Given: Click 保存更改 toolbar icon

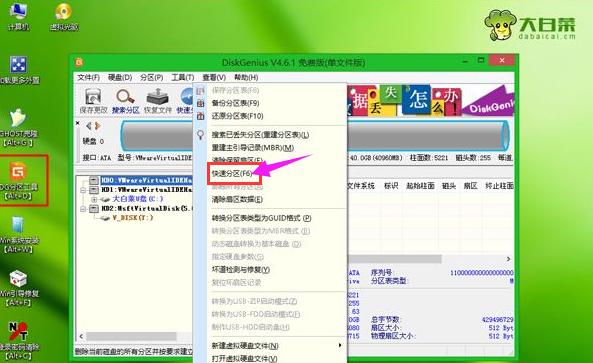Looking at the screenshot, I should click(x=93, y=101).
